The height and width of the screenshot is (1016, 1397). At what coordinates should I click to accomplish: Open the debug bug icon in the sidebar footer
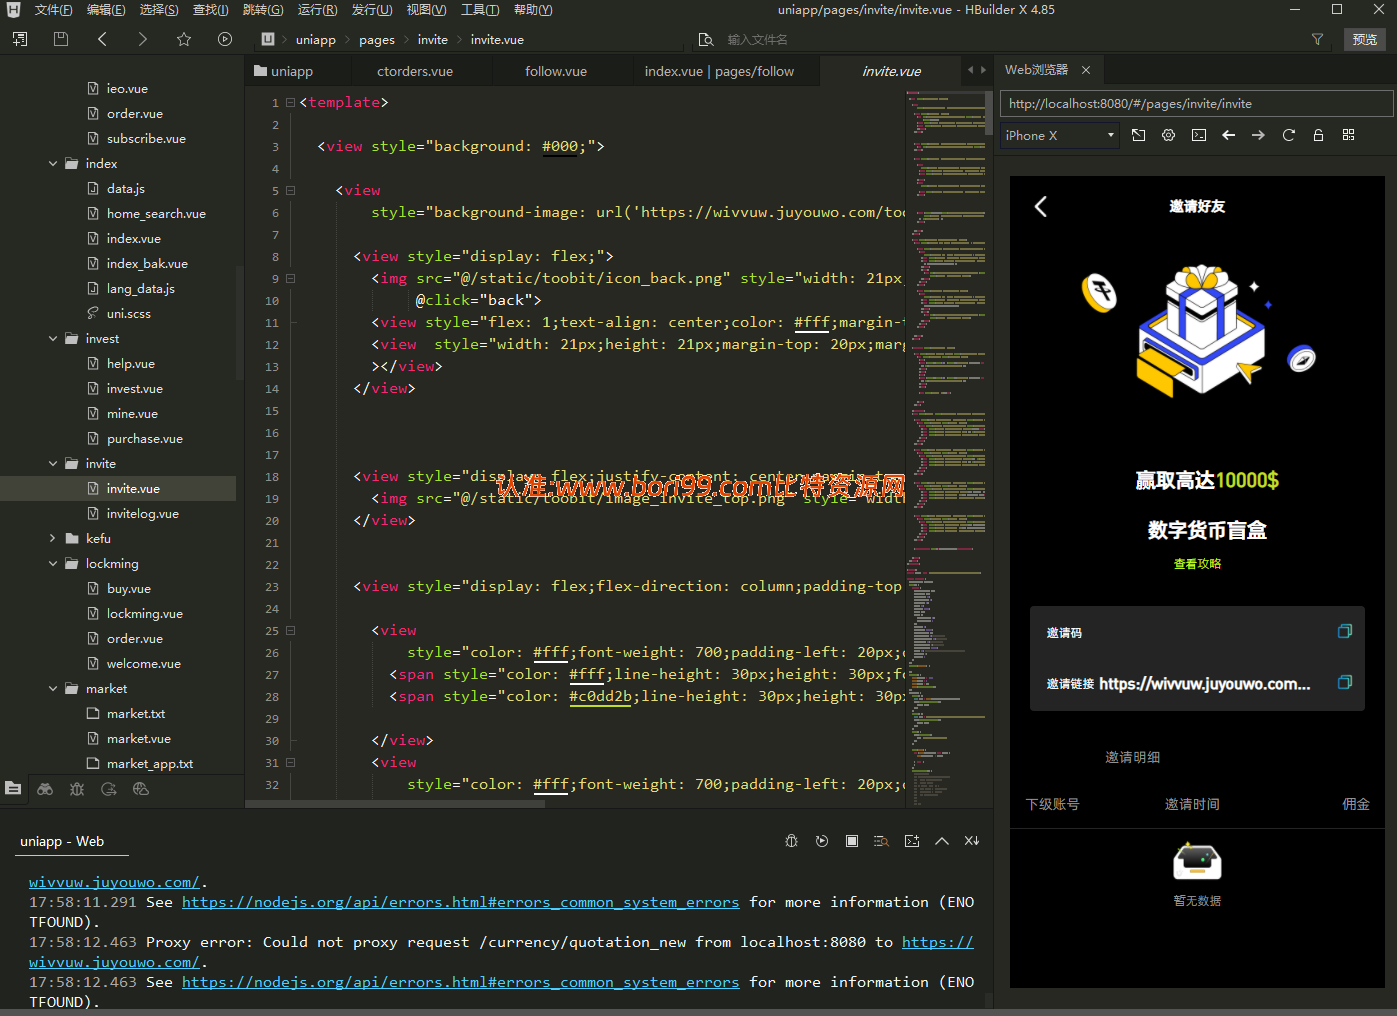pyautogui.click(x=77, y=788)
